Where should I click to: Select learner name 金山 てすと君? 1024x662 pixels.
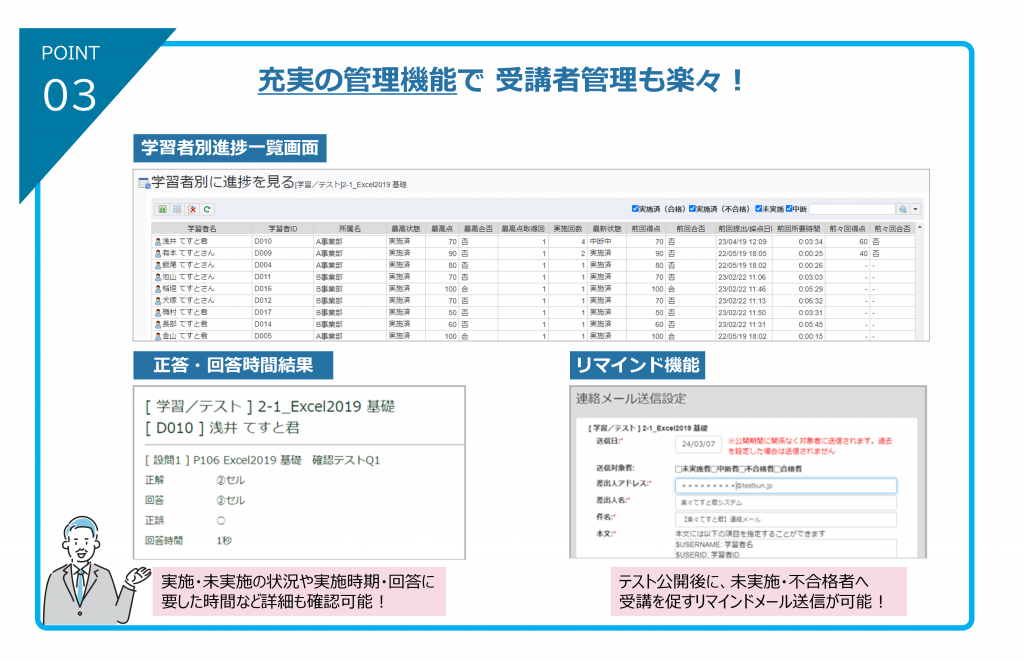point(185,336)
